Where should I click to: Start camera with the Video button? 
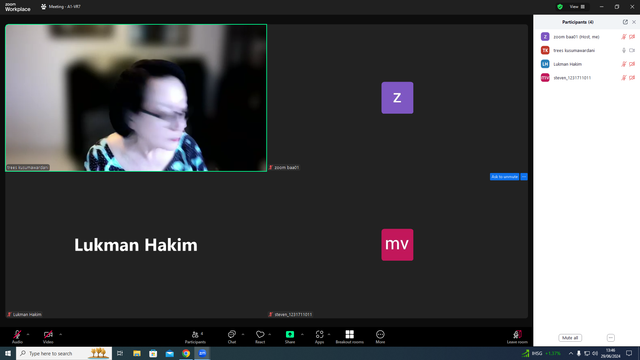[x=48, y=337]
